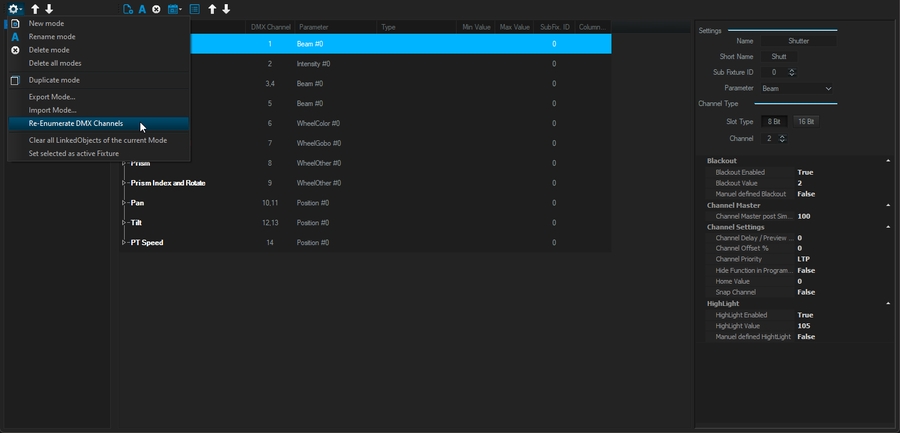Image resolution: width=900 pixels, height=433 pixels.
Task: Choose Re-Enumerate DMX Channels menu entry
Action: (76, 124)
